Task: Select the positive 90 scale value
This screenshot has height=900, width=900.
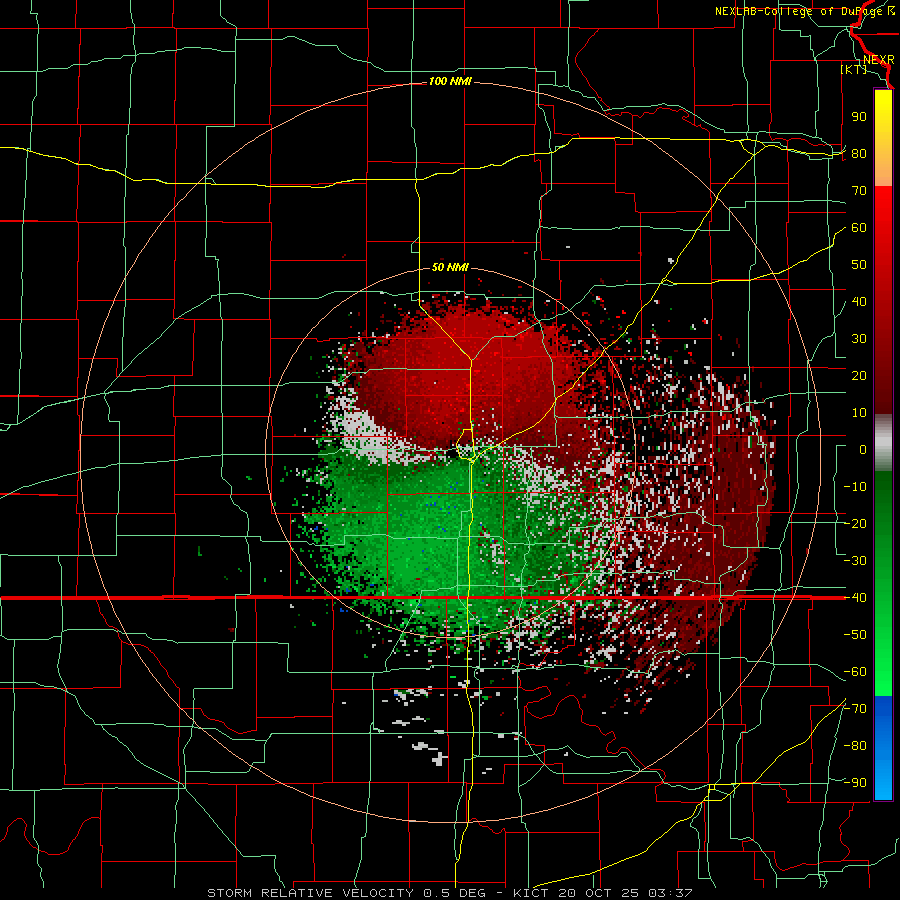Action: point(859,117)
